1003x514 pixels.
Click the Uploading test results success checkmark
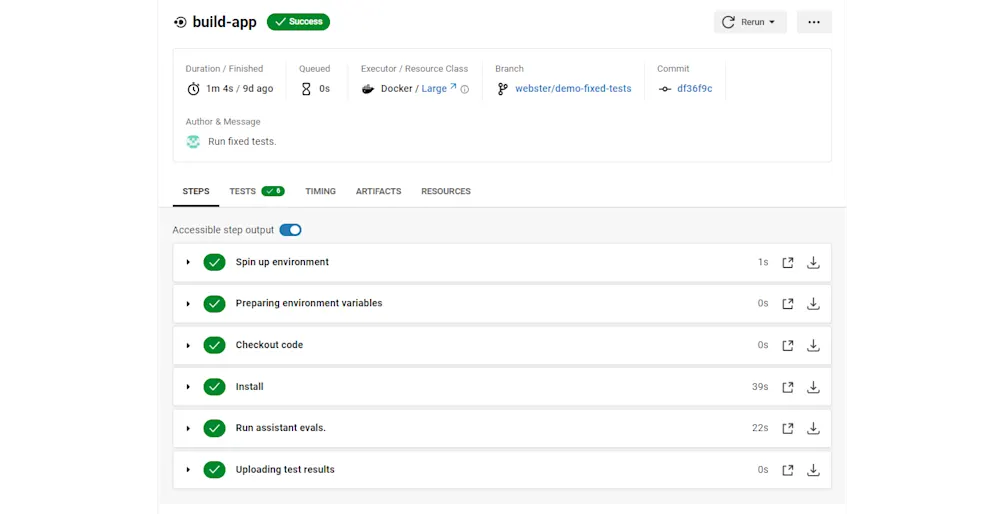tap(214, 470)
